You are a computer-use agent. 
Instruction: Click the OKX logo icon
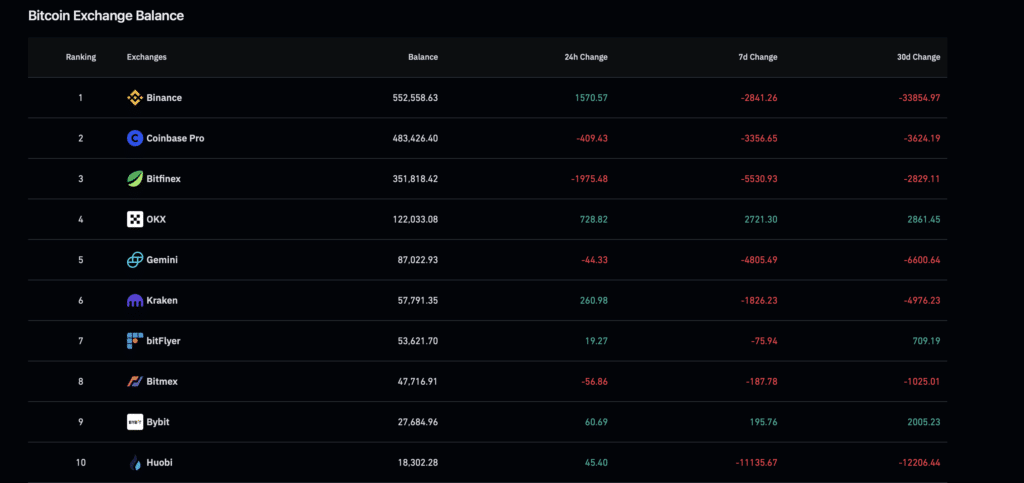(135, 219)
